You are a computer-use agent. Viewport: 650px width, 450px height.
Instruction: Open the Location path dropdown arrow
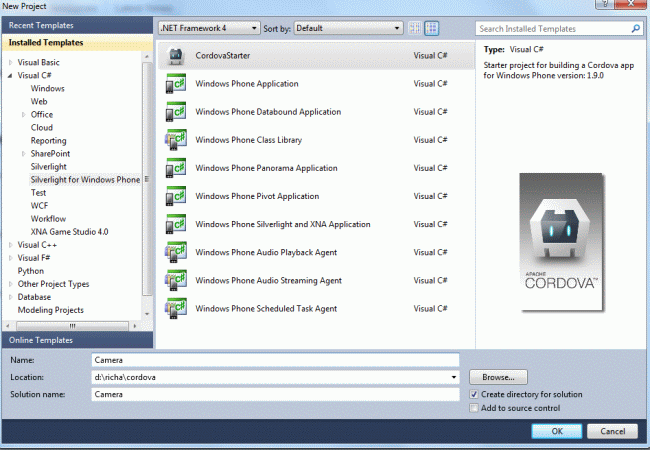pos(454,377)
